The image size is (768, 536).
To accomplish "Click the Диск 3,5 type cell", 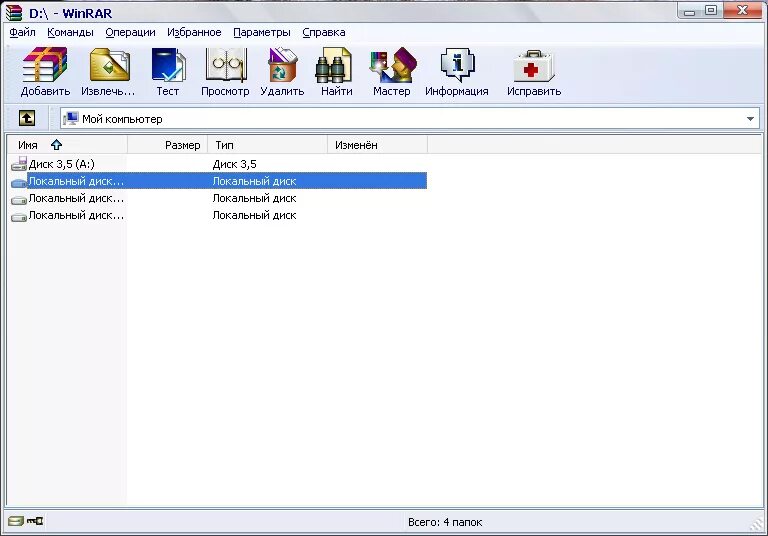I will tap(235, 164).
